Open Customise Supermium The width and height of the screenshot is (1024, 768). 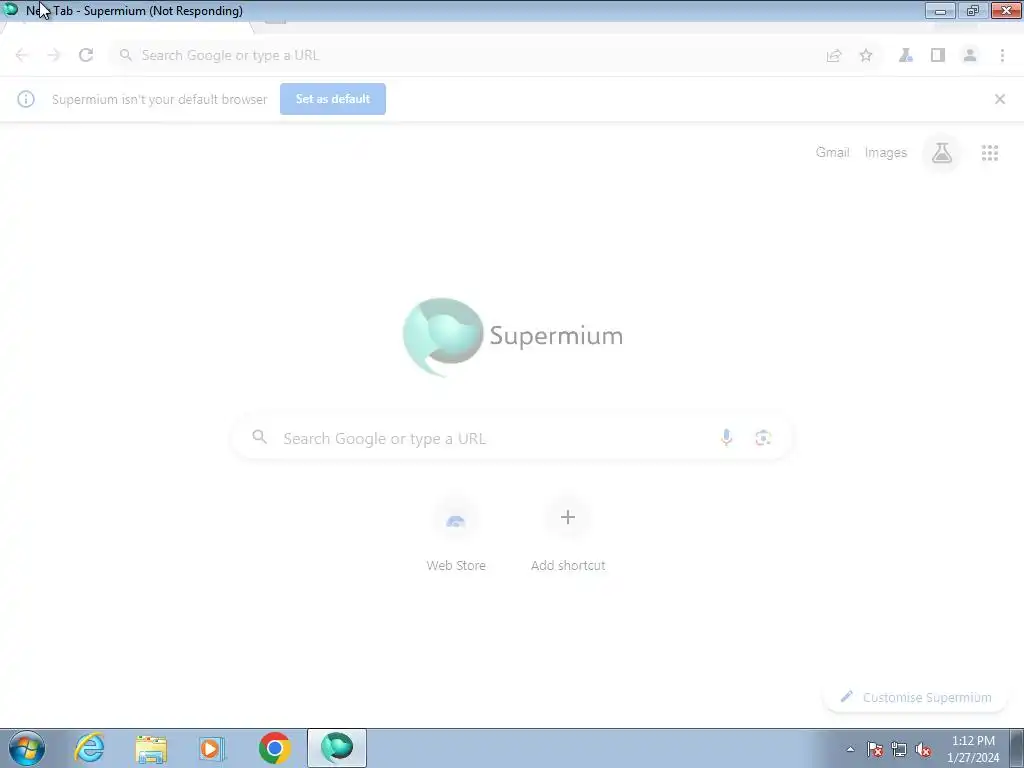point(916,697)
